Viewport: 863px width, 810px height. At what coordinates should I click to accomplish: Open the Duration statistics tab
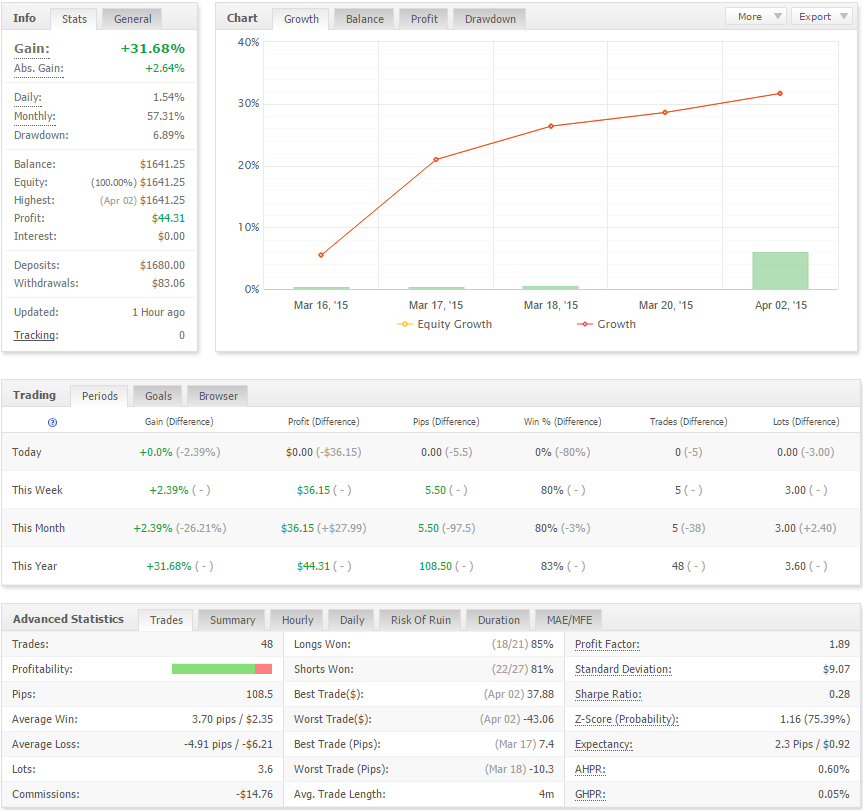[x=498, y=620]
